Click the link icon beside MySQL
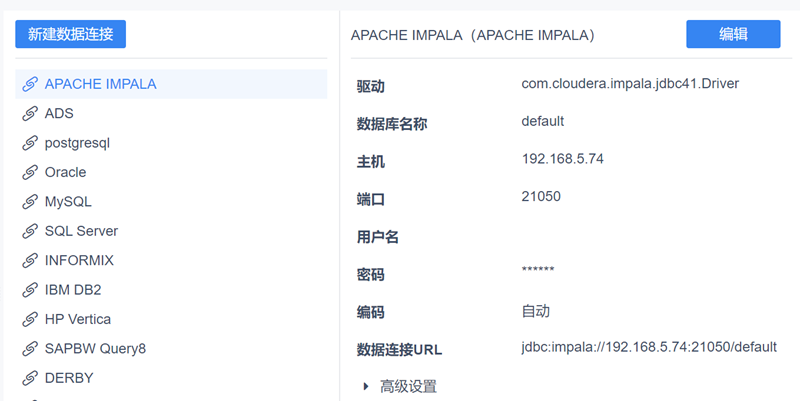The height and width of the screenshot is (401, 800). click(x=30, y=202)
